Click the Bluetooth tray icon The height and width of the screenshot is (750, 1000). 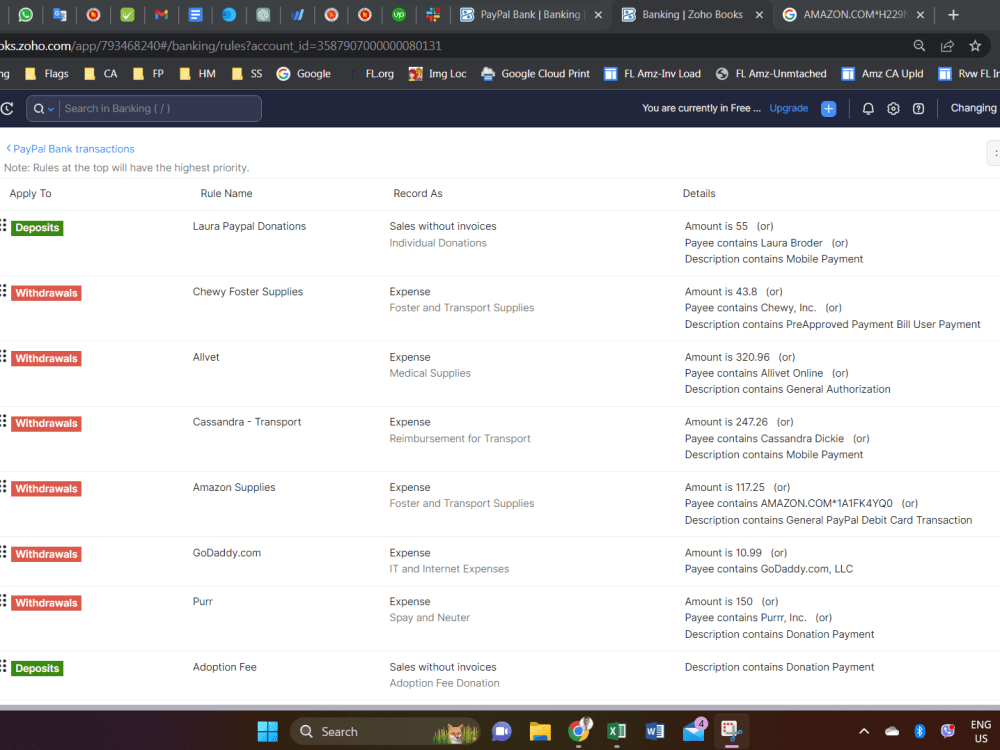920,732
